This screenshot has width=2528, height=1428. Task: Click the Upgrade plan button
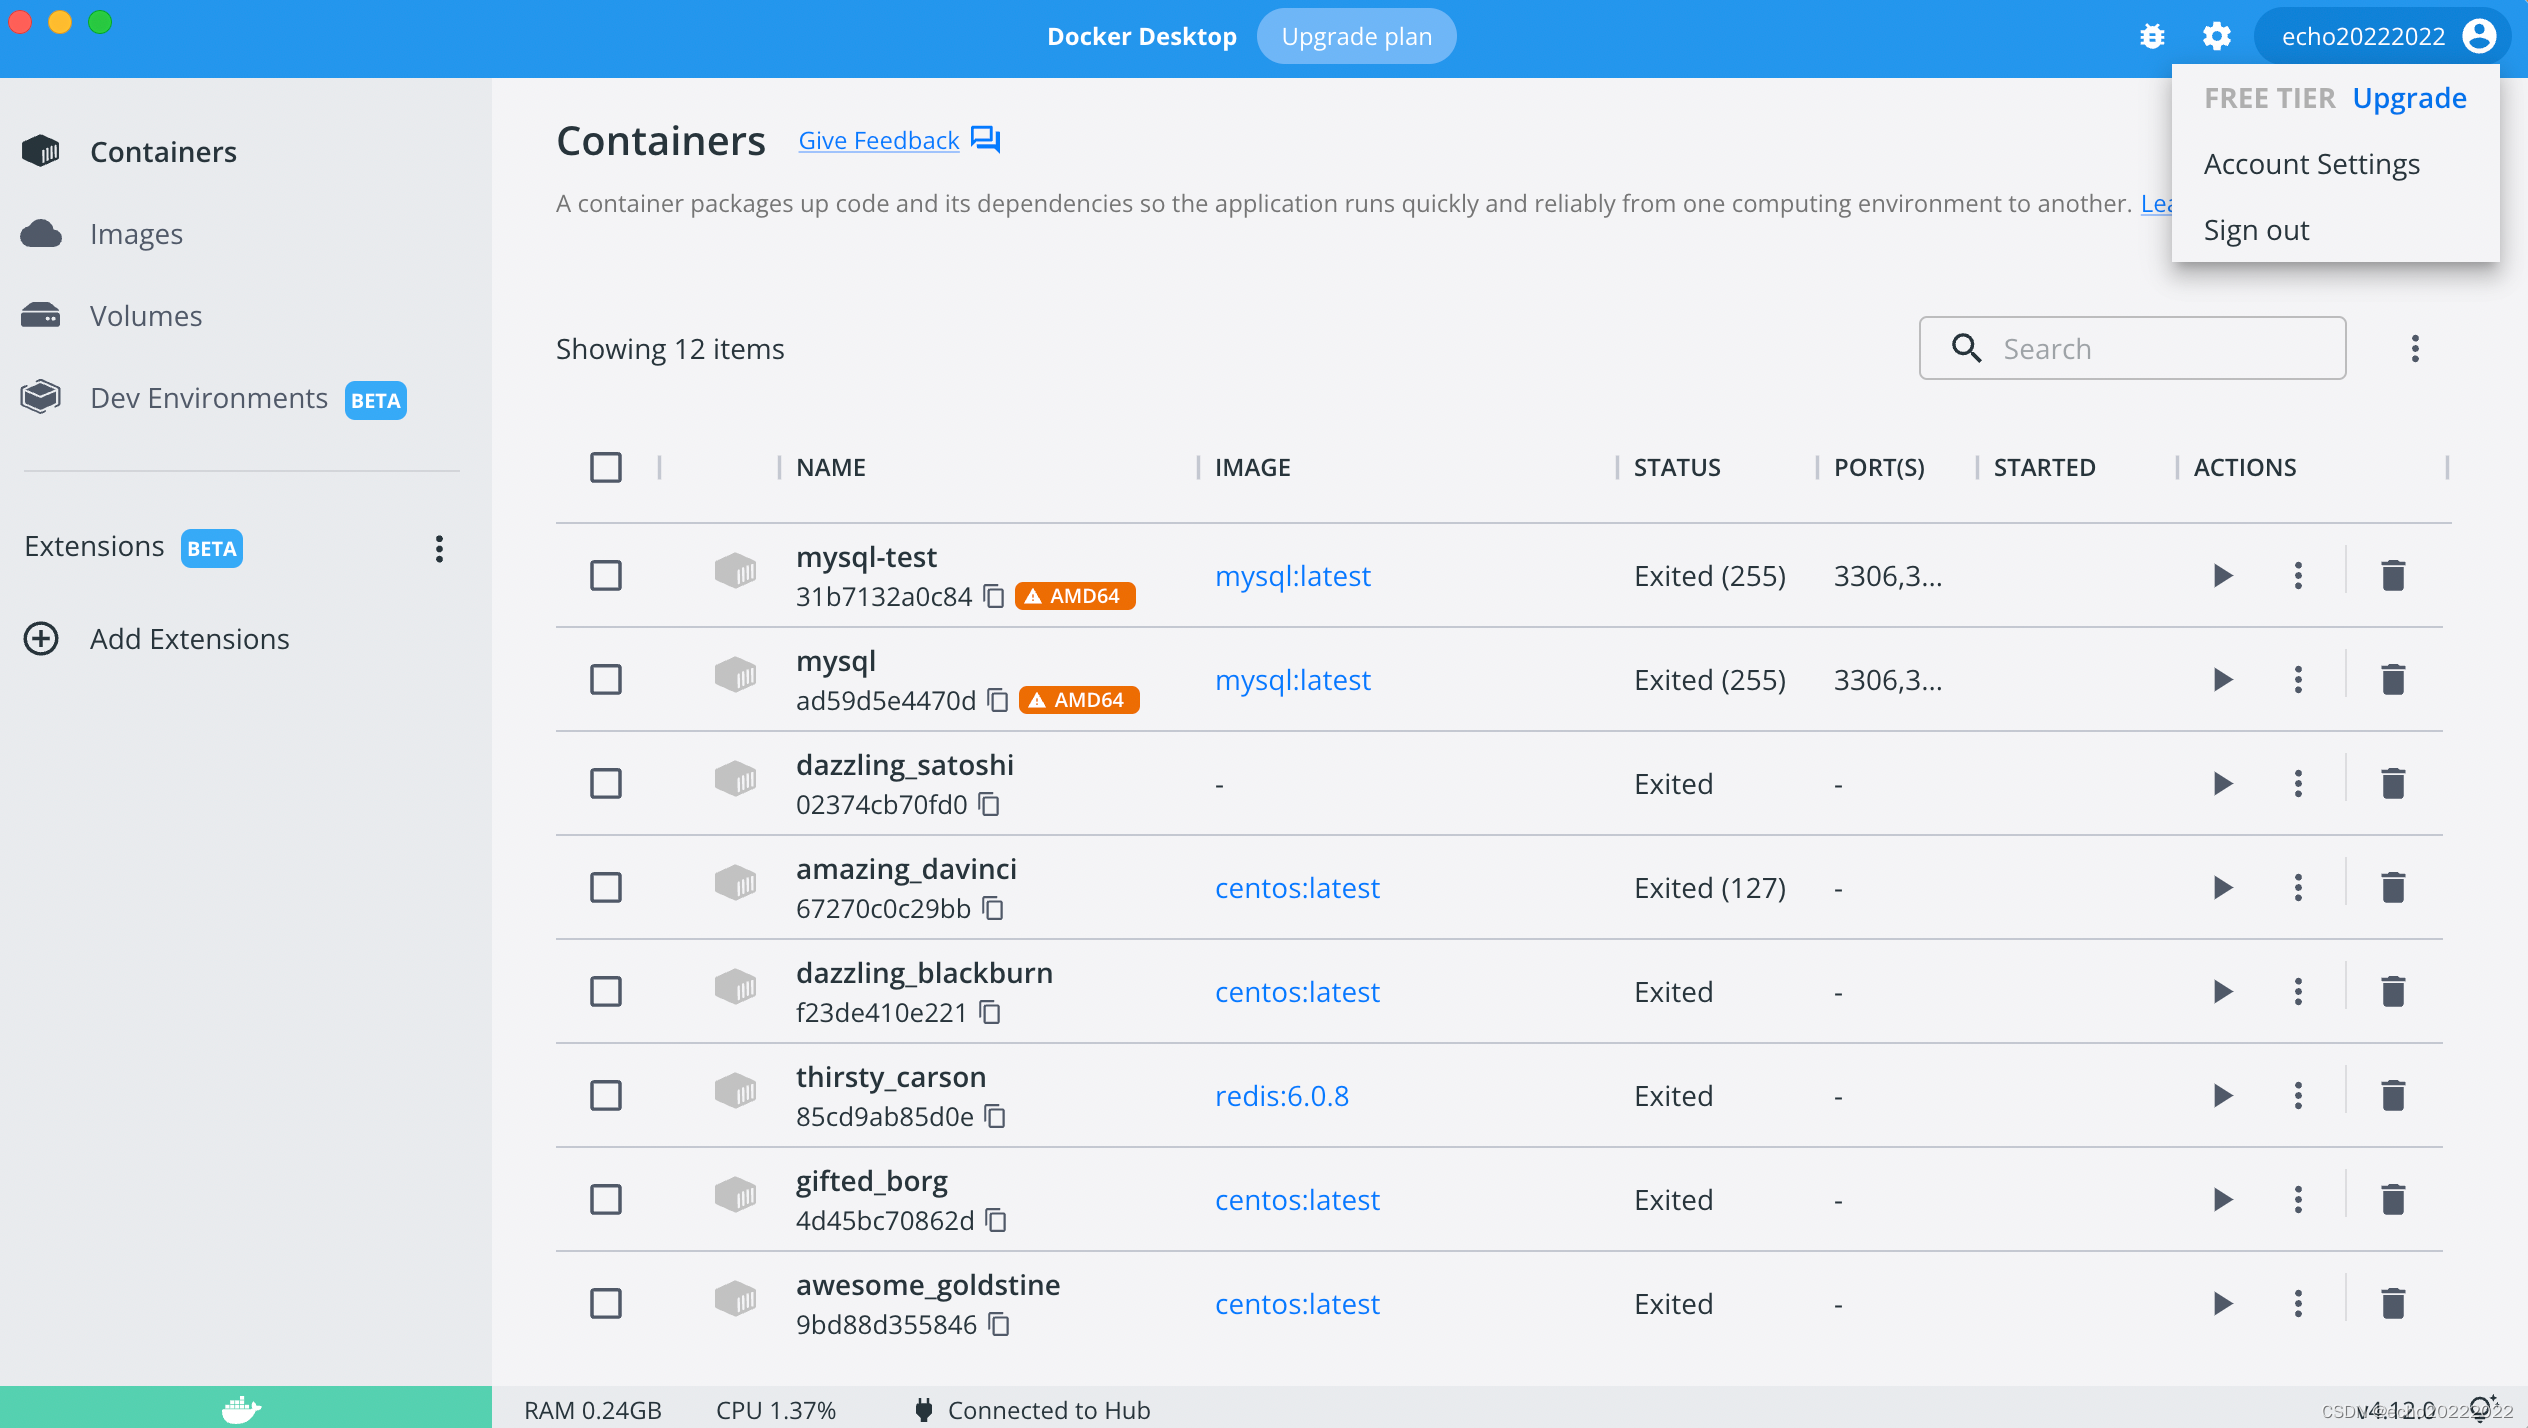(1356, 37)
